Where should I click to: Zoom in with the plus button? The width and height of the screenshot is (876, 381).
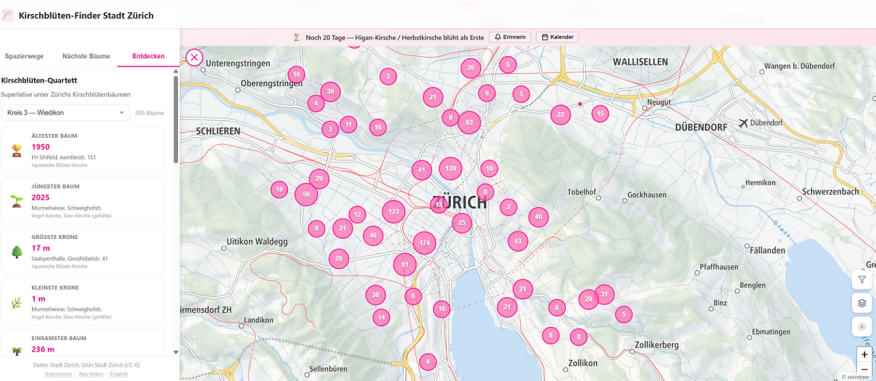point(864,354)
